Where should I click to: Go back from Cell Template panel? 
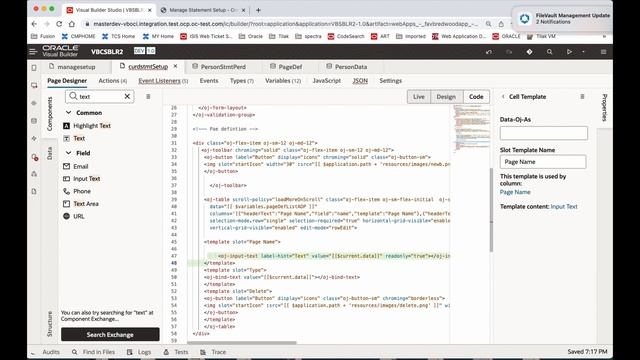coord(503,97)
